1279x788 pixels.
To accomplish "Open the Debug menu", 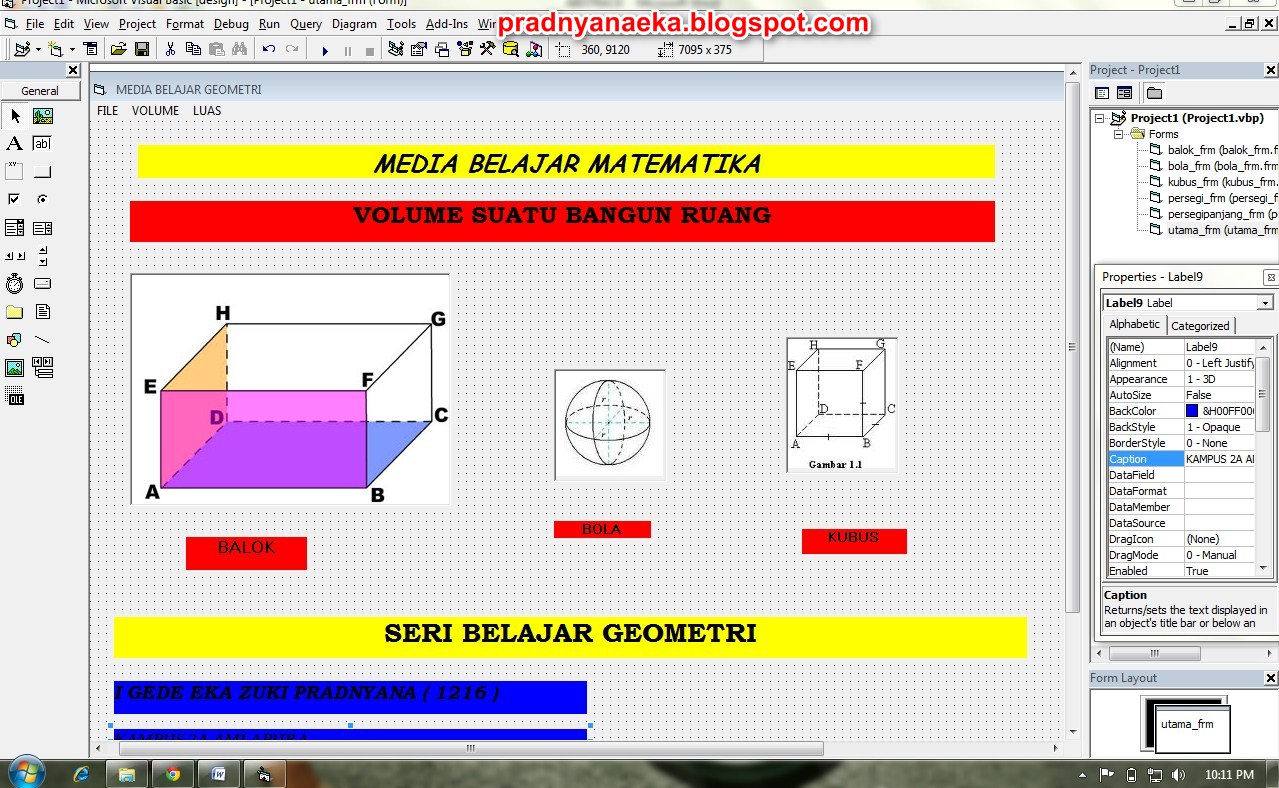I will 231,24.
